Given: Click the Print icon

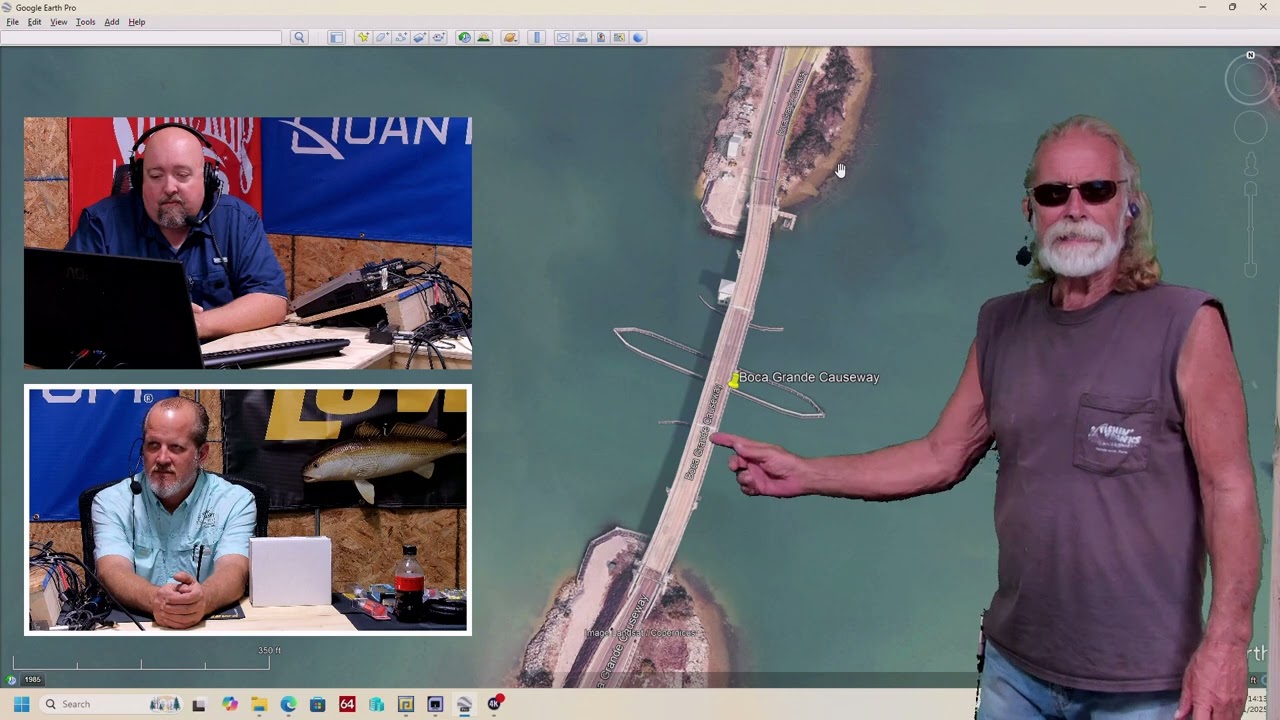Looking at the screenshot, I should [x=582, y=37].
